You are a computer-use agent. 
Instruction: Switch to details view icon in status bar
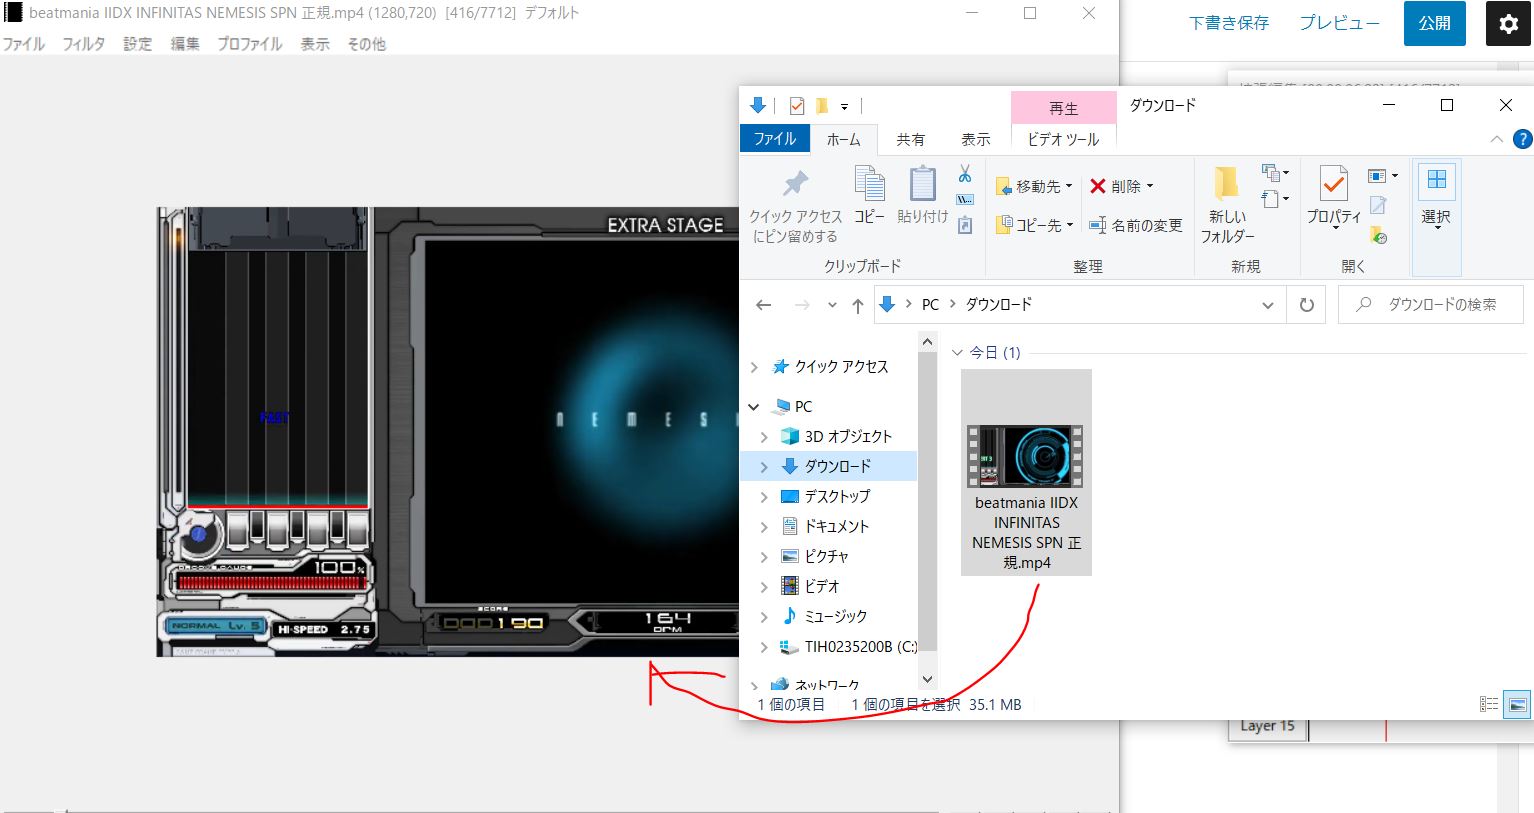[1489, 705]
